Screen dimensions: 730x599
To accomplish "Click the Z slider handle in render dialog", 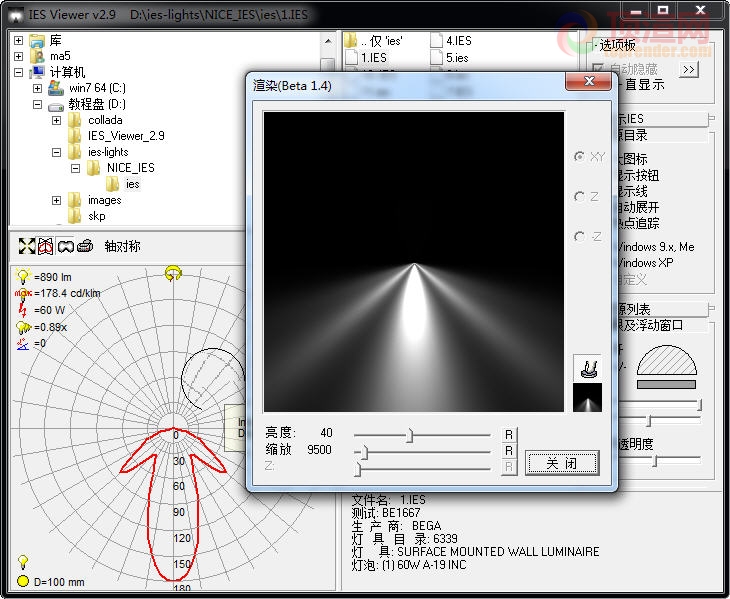I will (357, 468).
